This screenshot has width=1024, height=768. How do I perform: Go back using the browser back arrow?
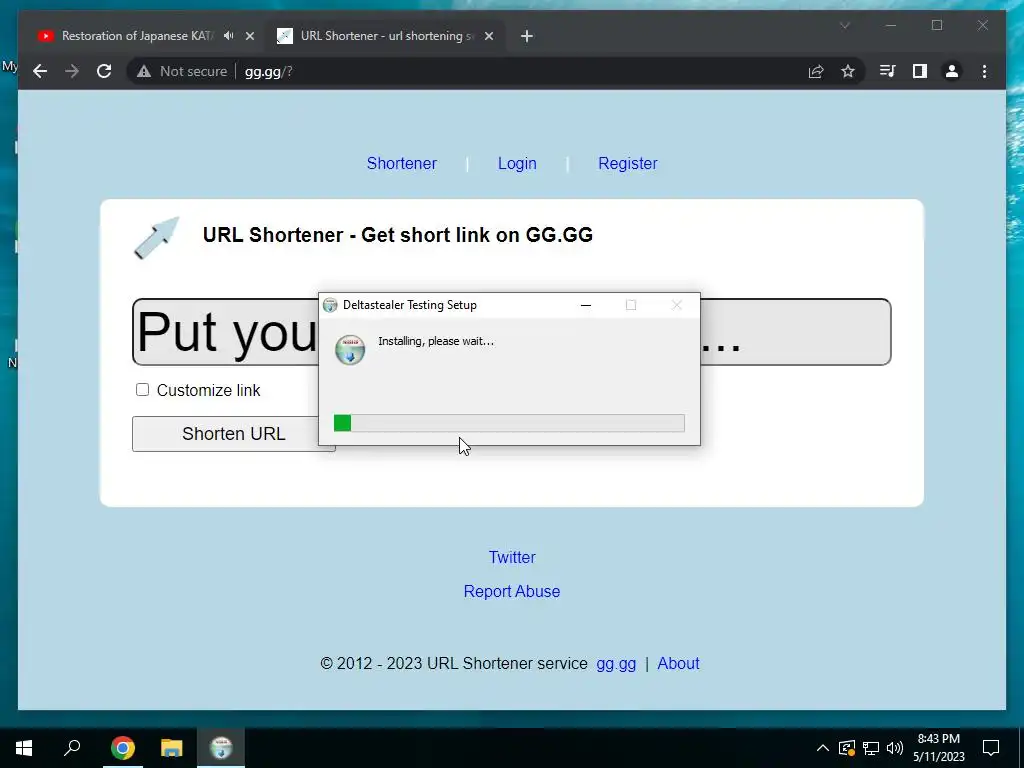(40, 71)
